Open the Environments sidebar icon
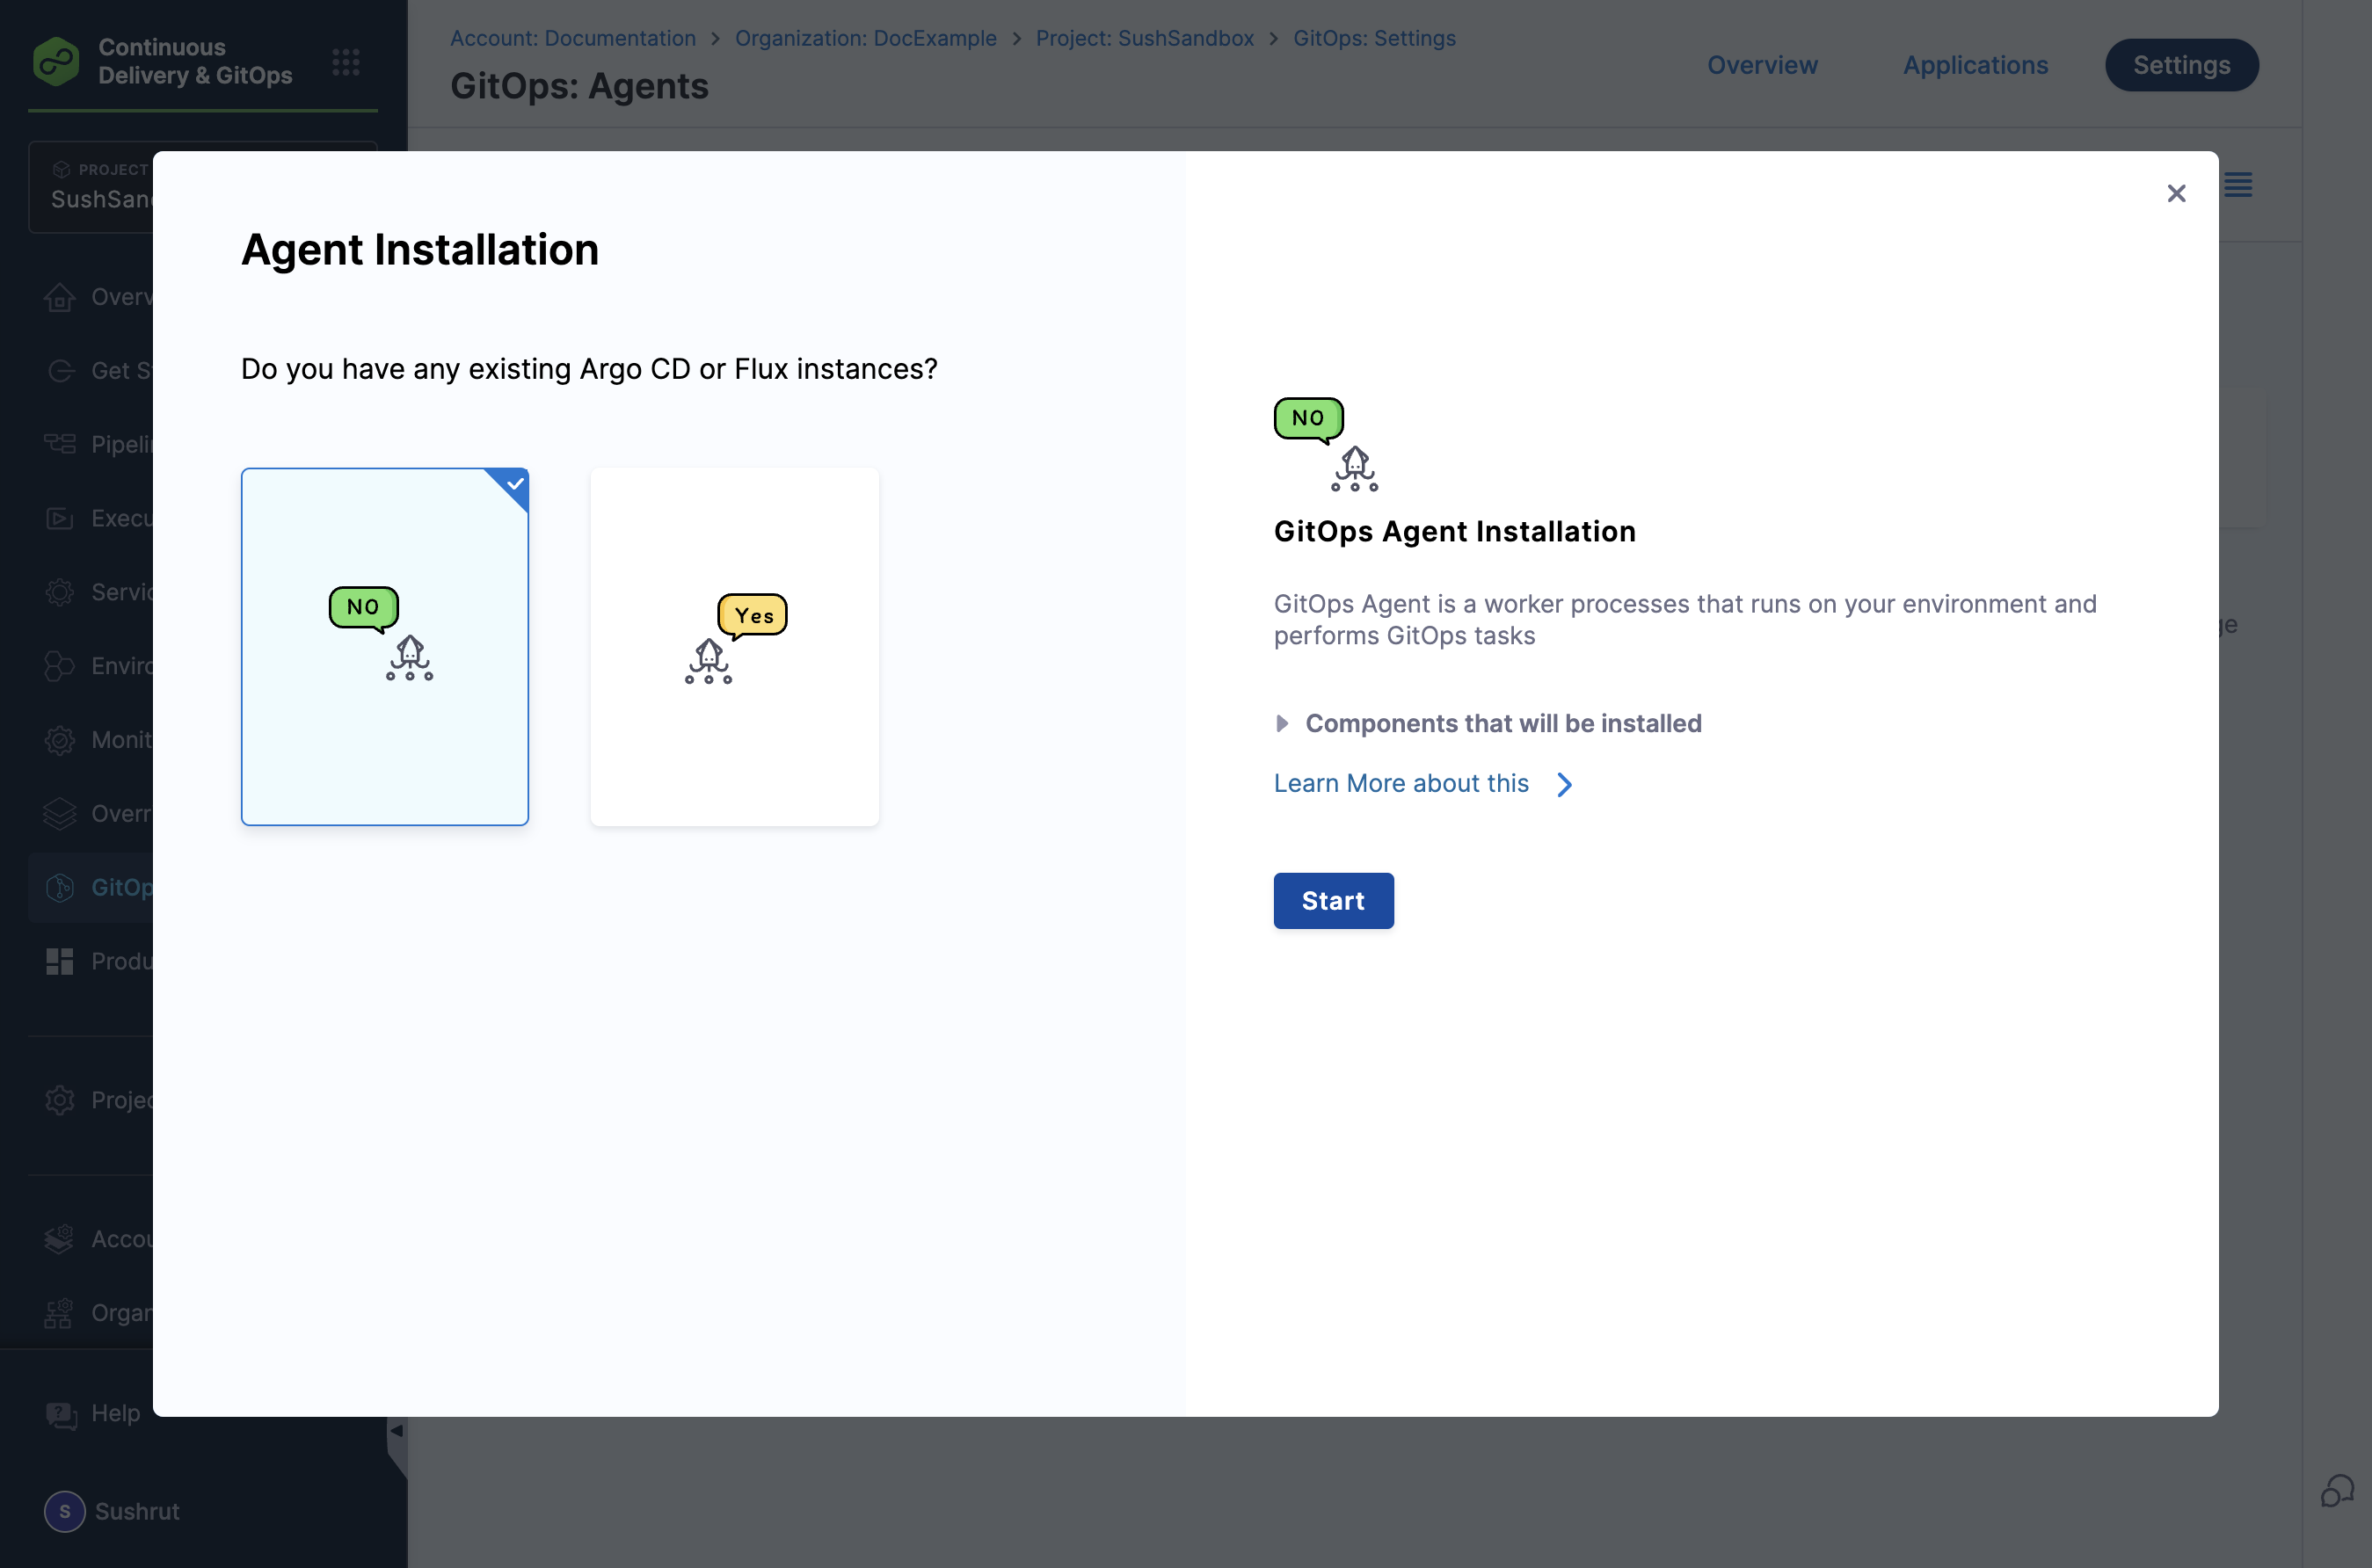 tap(60, 666)
